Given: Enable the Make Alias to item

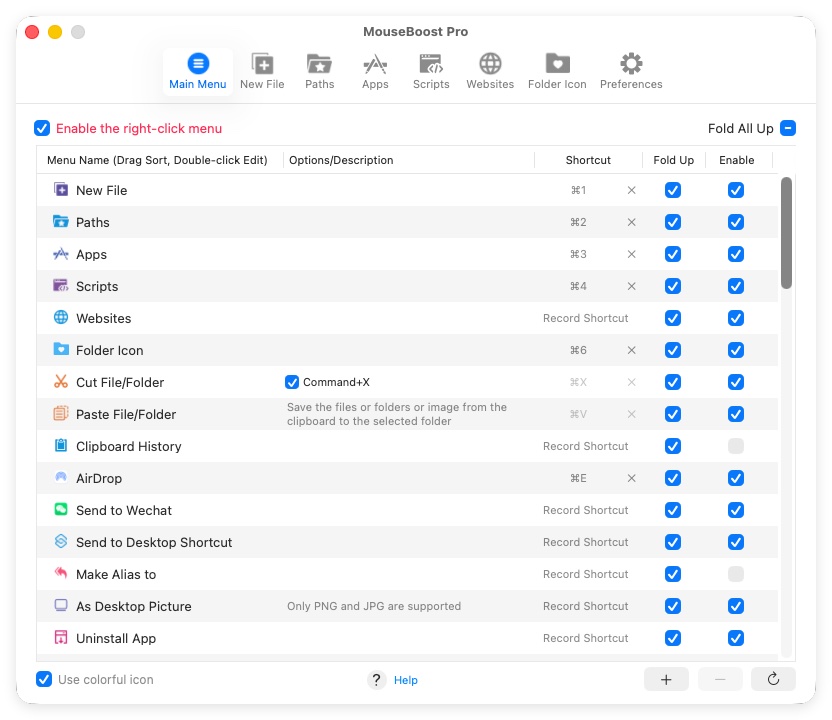Looking at the screenshot, I should coord(735,574).
